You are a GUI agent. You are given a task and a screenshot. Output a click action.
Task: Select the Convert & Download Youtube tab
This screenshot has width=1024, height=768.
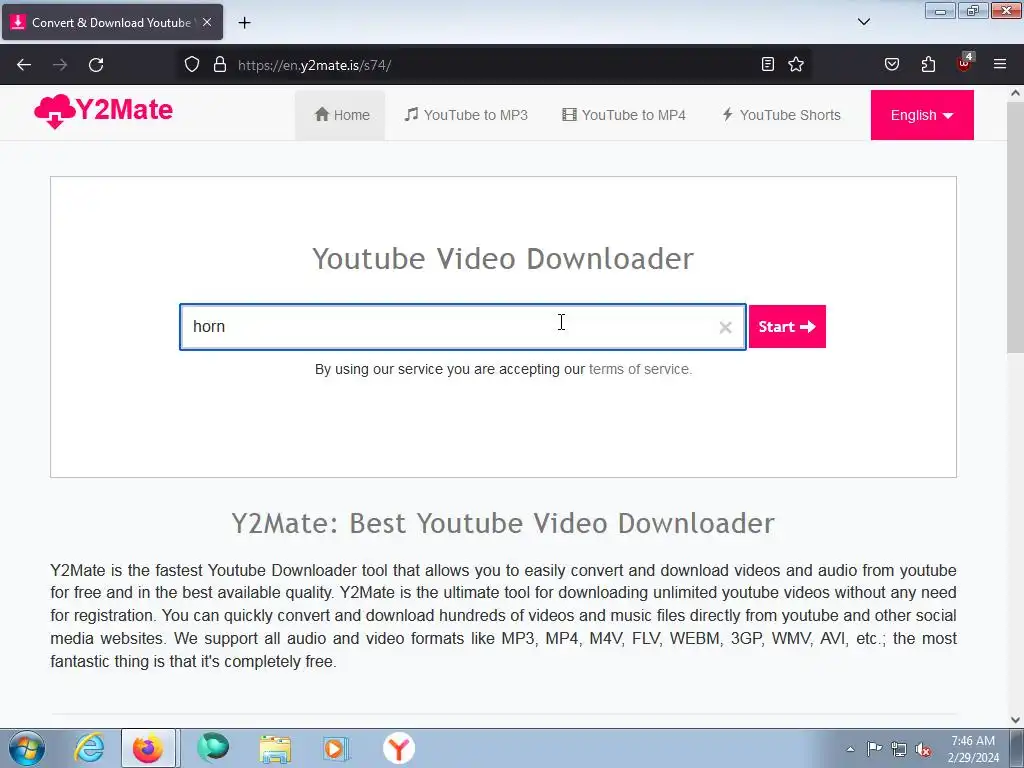coord(112,22)
